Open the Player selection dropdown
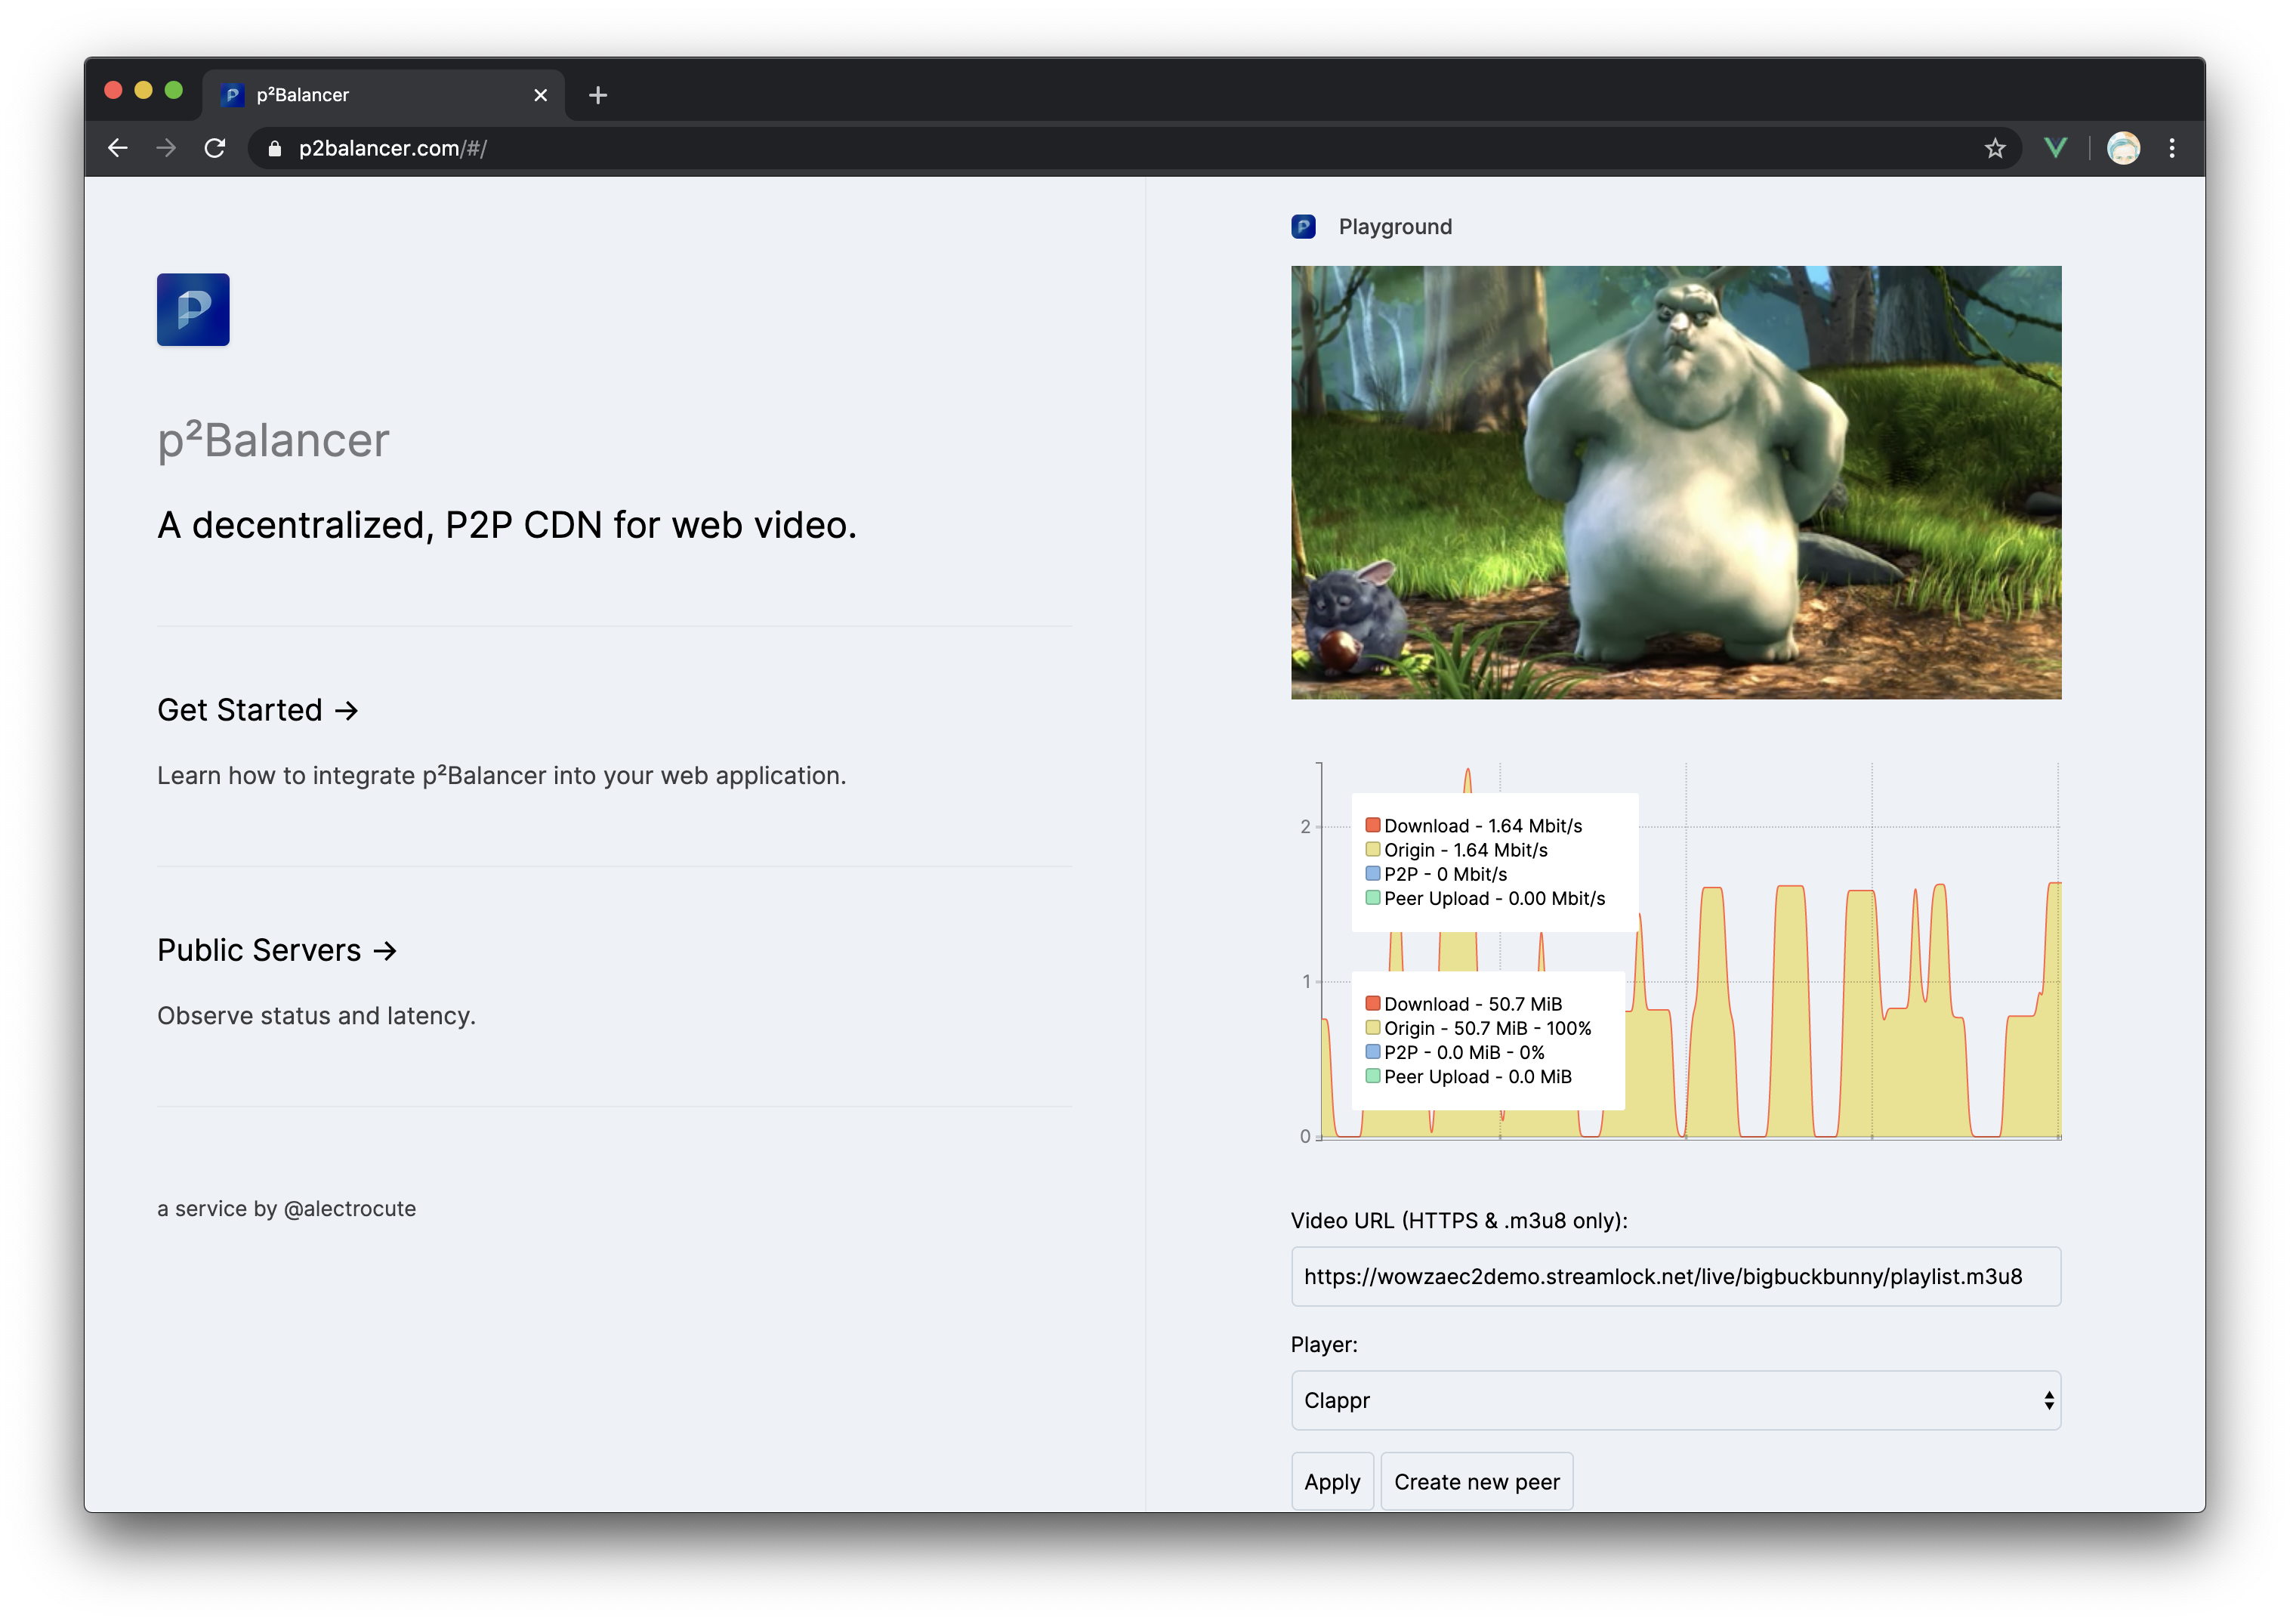Viewport: 2290px width, 1624px height. (1675, 1400)
